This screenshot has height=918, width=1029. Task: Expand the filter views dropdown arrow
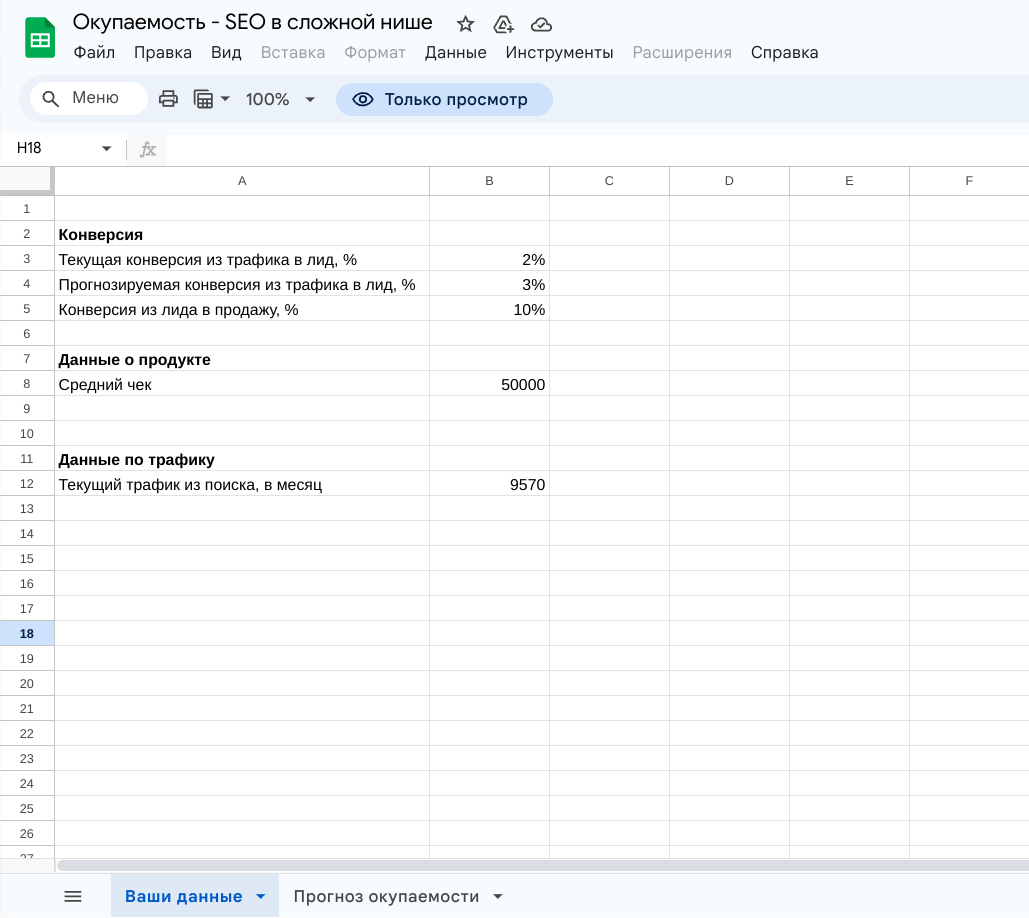(225, 99)
